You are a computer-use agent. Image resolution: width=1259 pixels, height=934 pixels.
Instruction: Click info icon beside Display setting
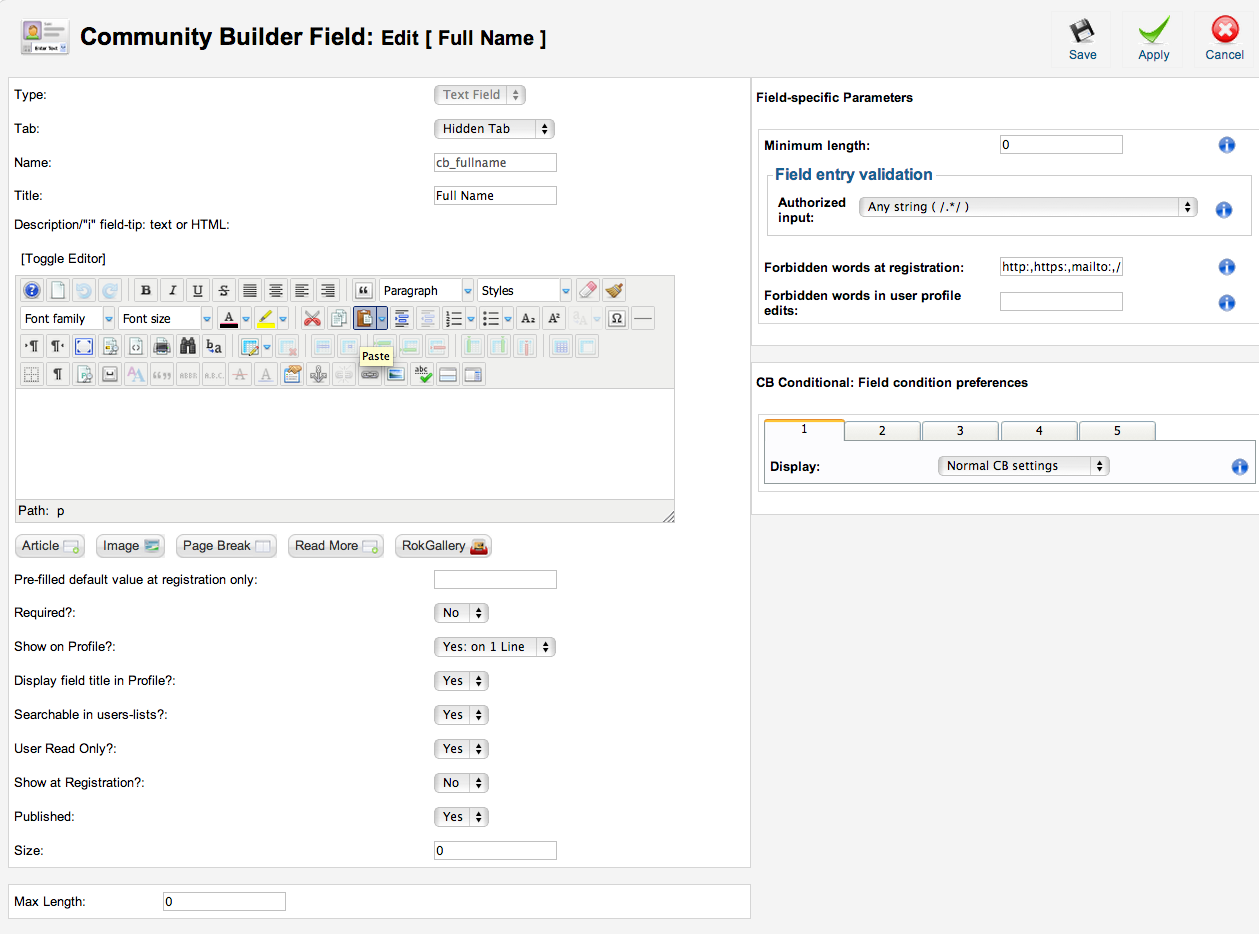tap(1240, 467)
